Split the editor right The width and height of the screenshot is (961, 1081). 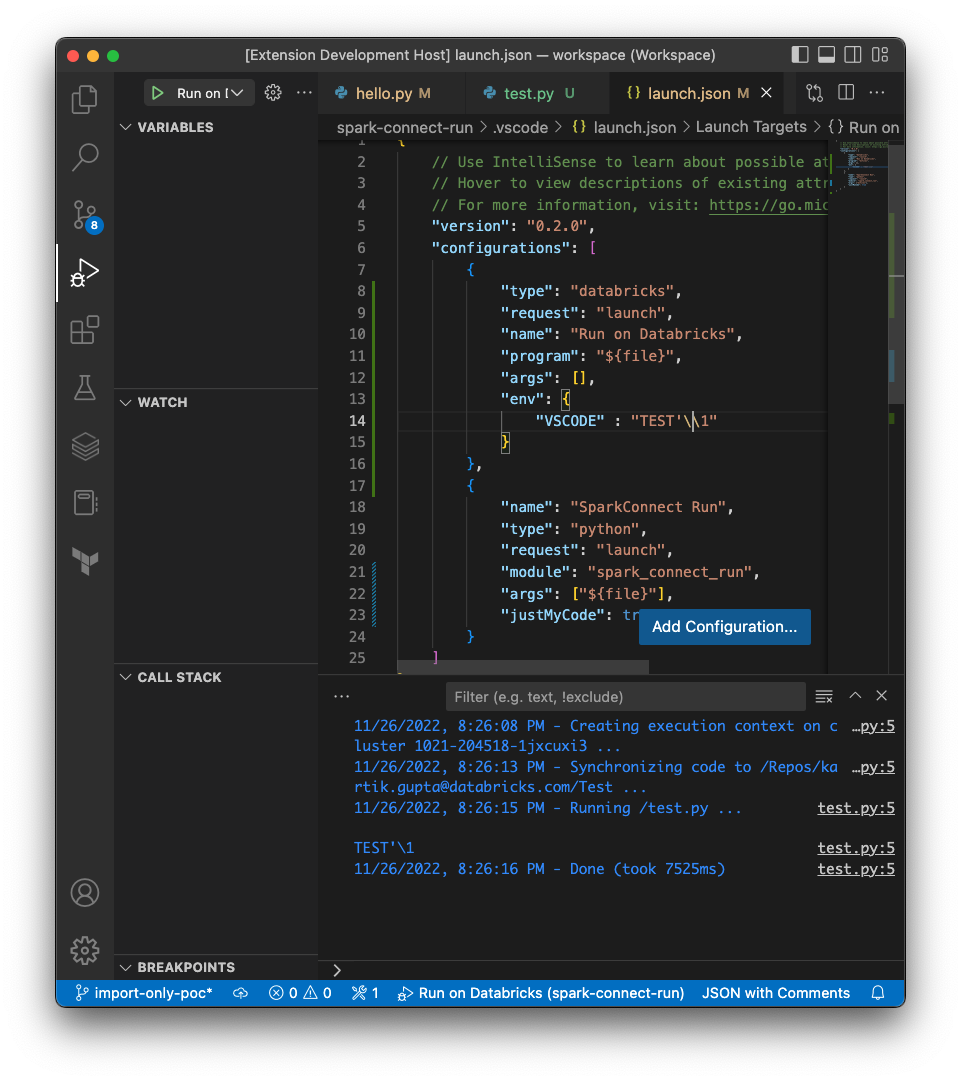[846, 92]
